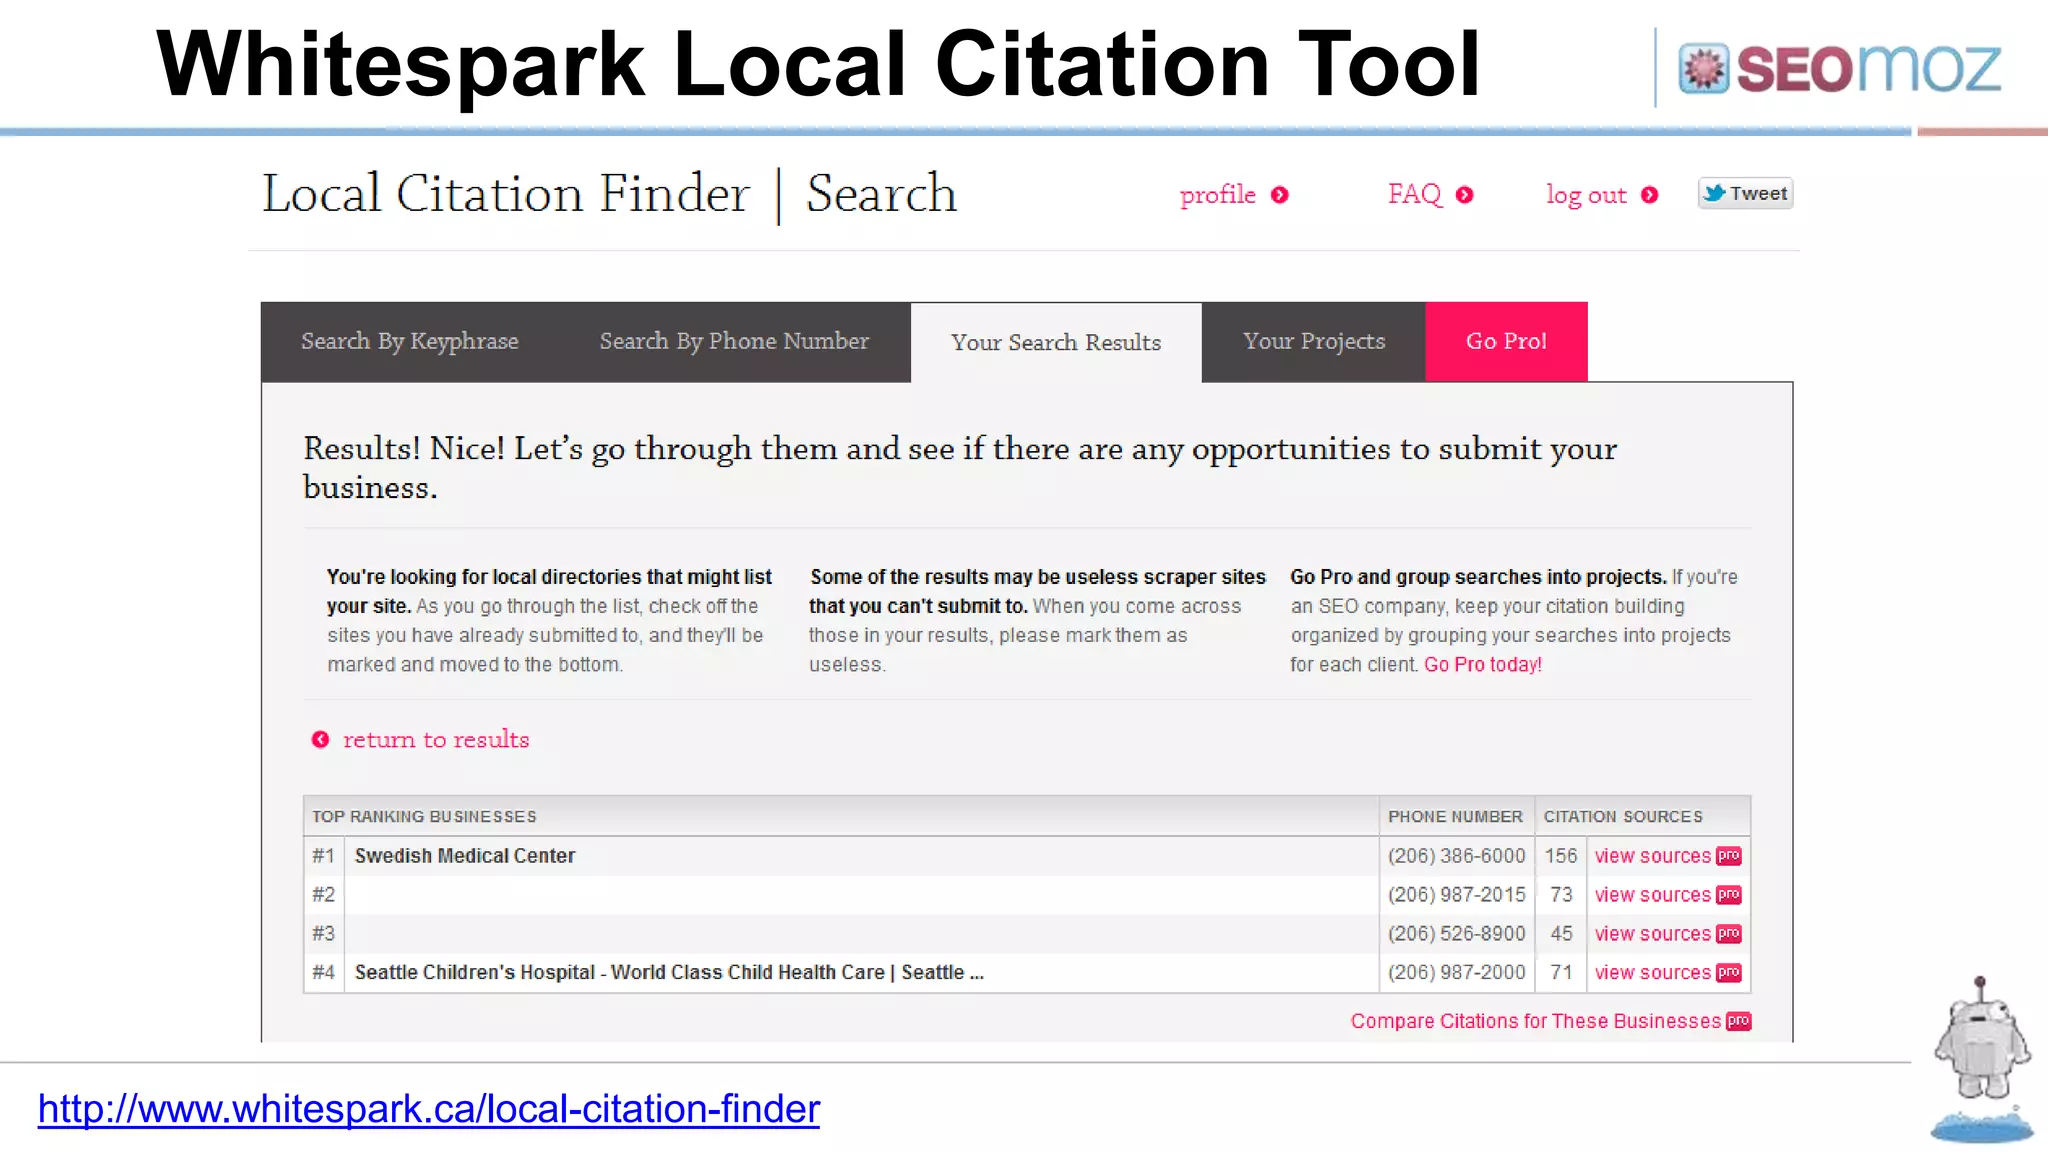
Task: Click the pro badge after Compare Citations
Action: pyautogui.click(x=1739, y=1021)
